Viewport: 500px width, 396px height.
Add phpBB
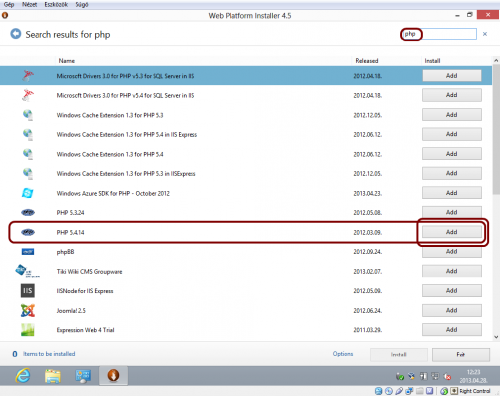452,251
